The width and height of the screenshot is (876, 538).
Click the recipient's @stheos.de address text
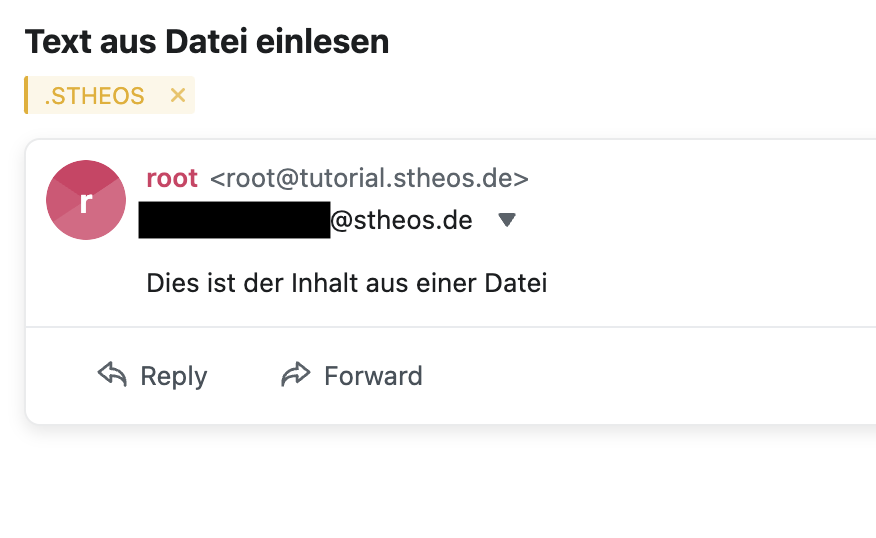click(401, 219)
